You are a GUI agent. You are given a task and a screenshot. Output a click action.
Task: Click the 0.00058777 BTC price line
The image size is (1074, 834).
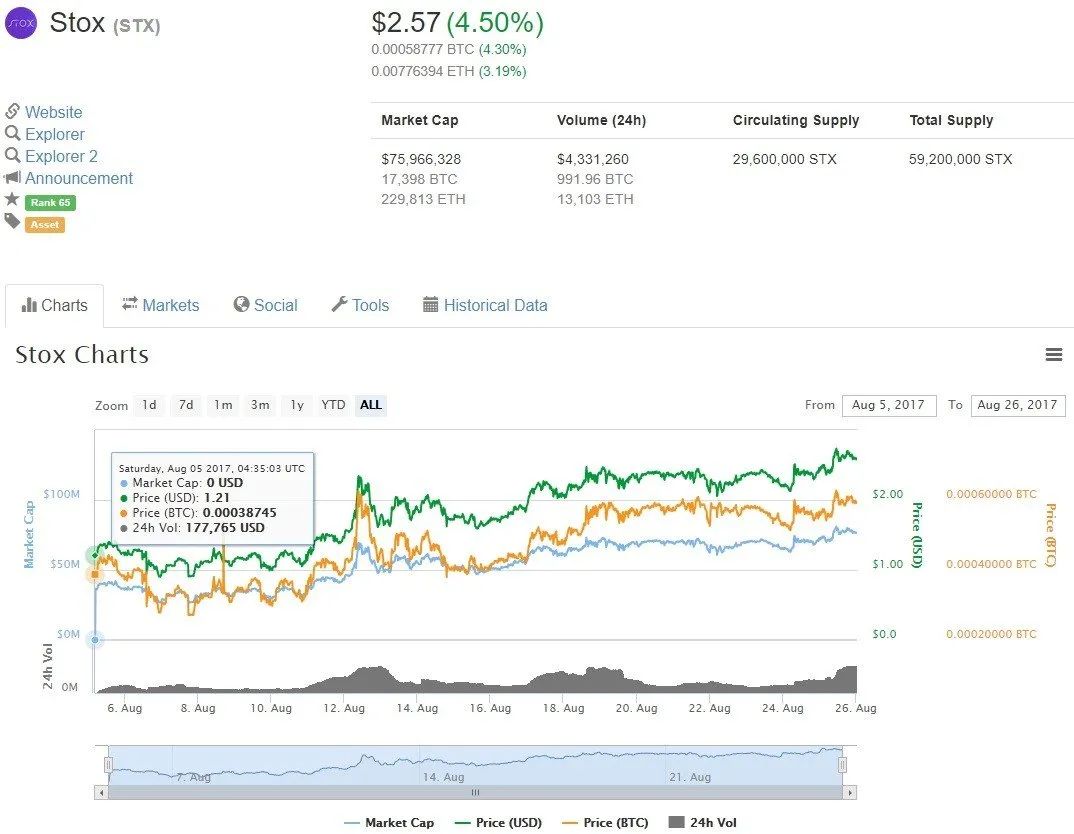tap(449, 49)
